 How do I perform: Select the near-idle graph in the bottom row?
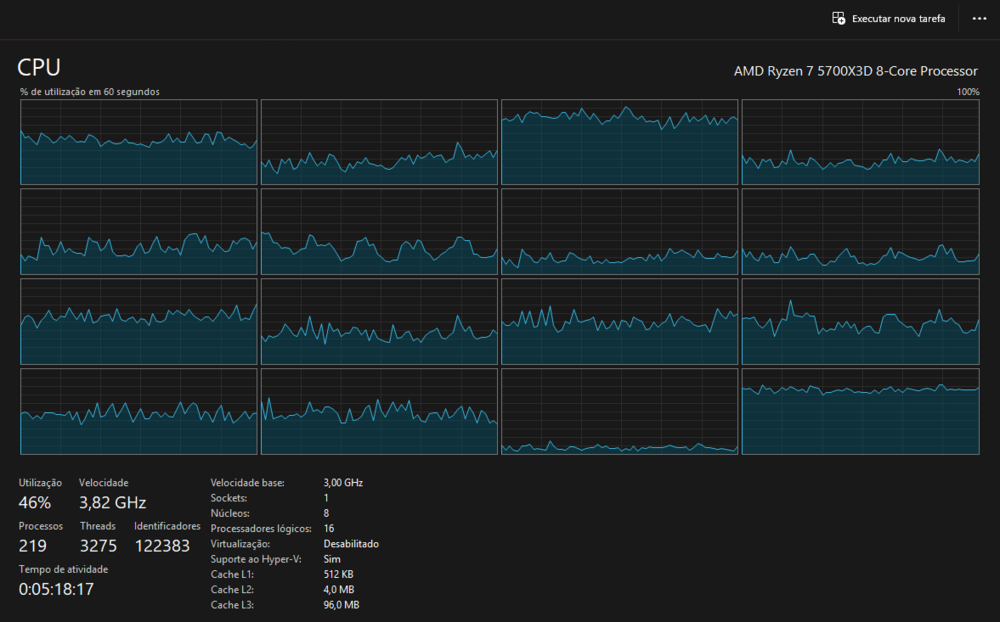click(619, 411)
